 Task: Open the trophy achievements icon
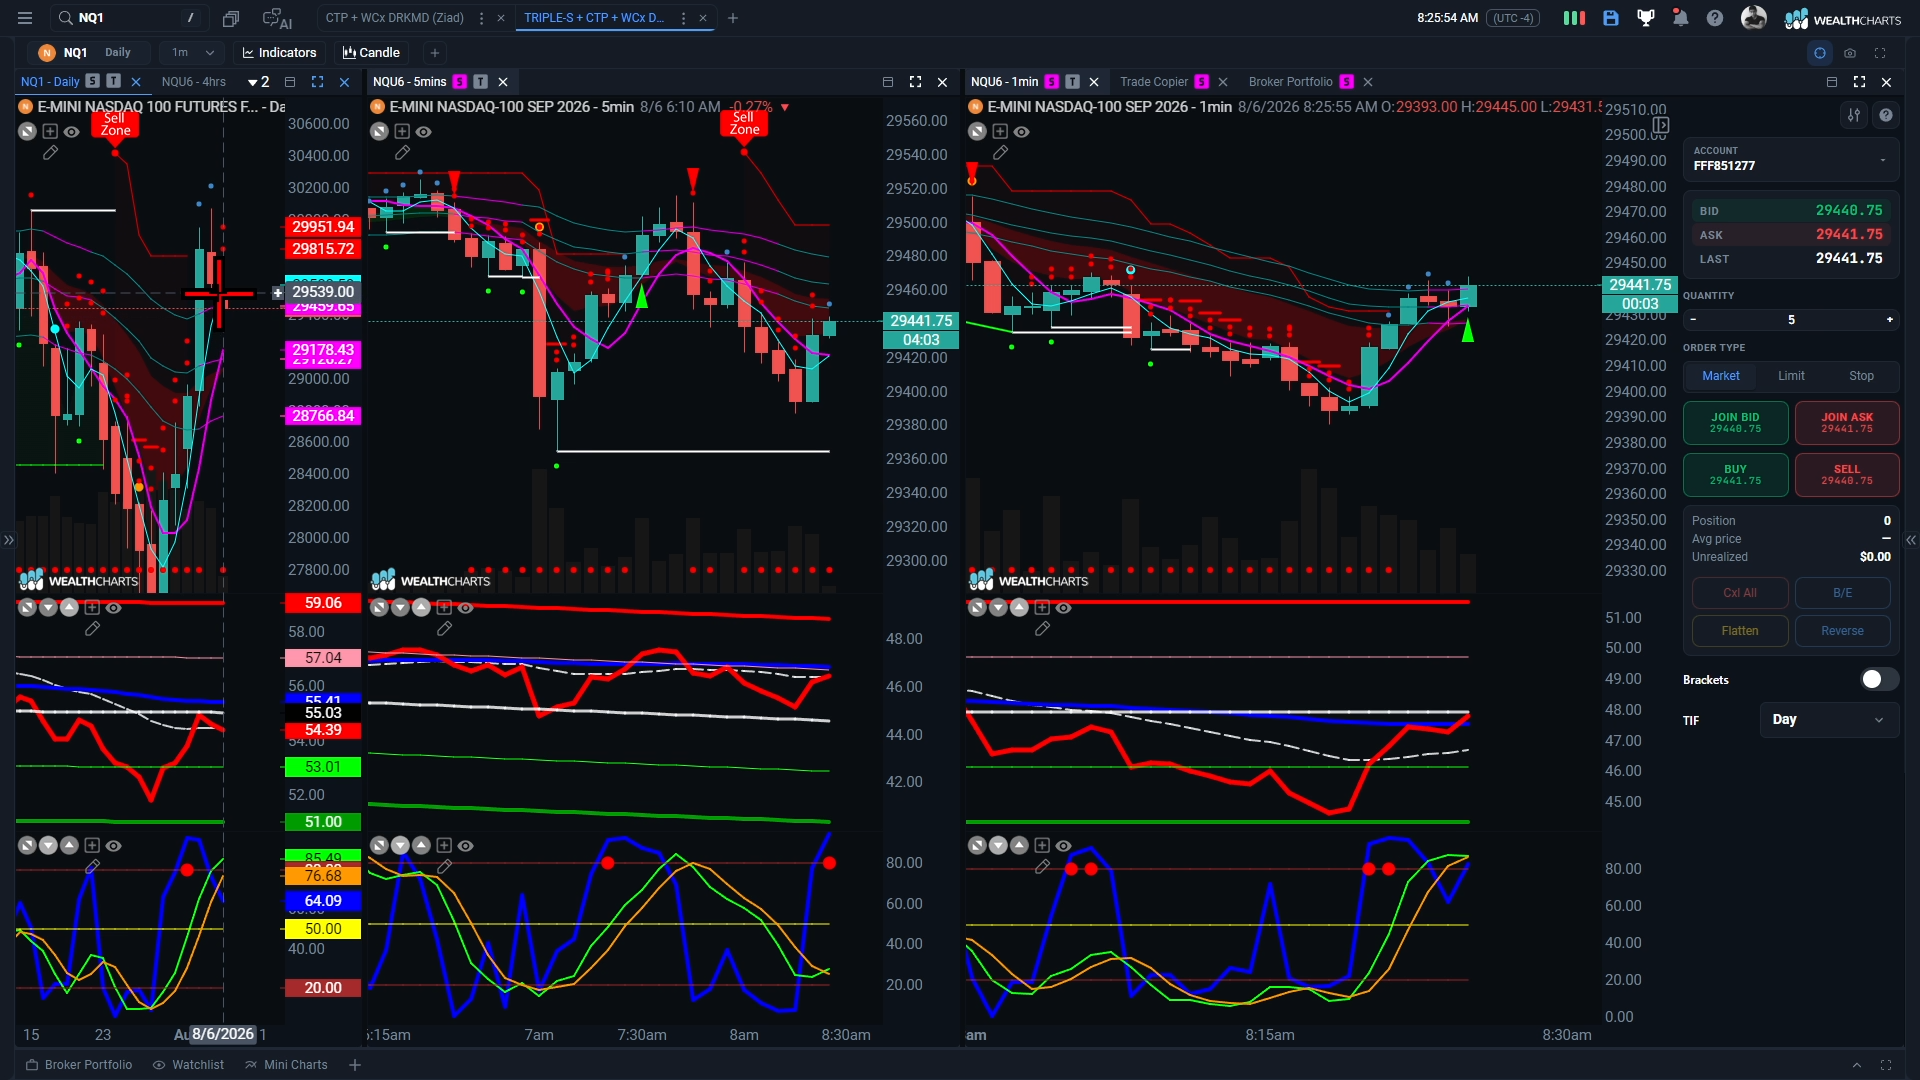(1645, 18)
